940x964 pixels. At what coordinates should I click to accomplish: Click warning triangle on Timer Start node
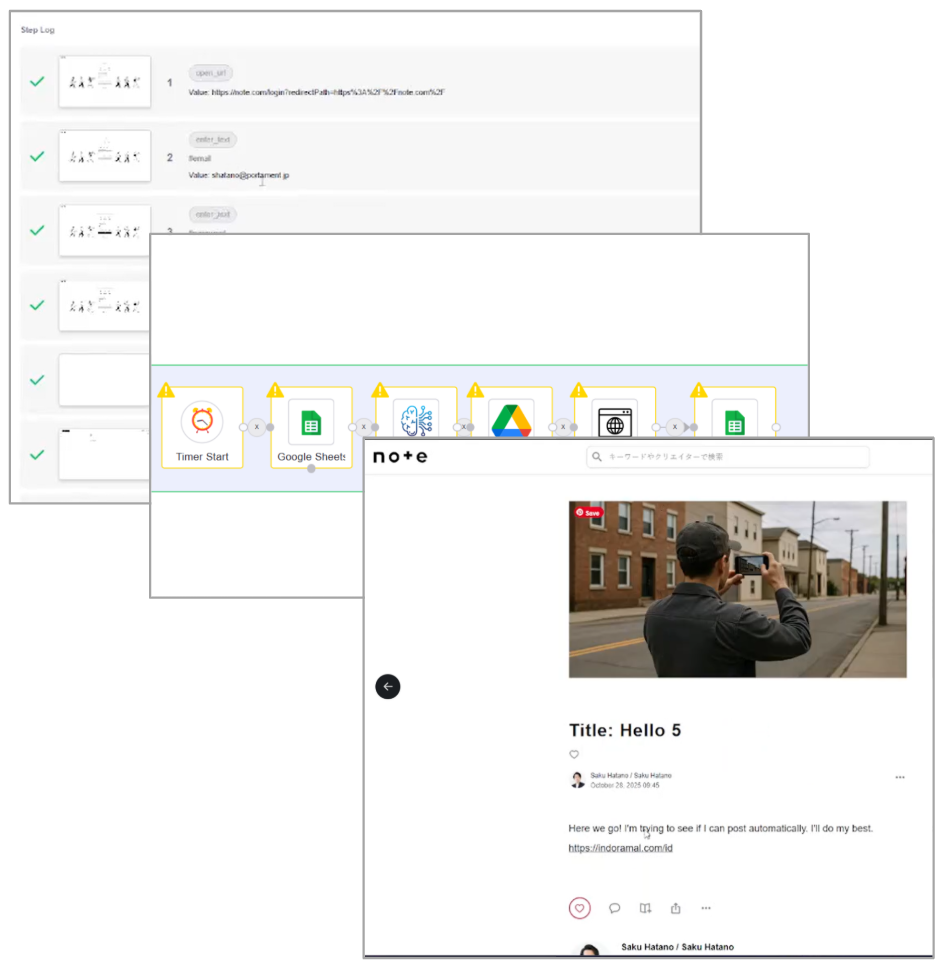(166, 390)
